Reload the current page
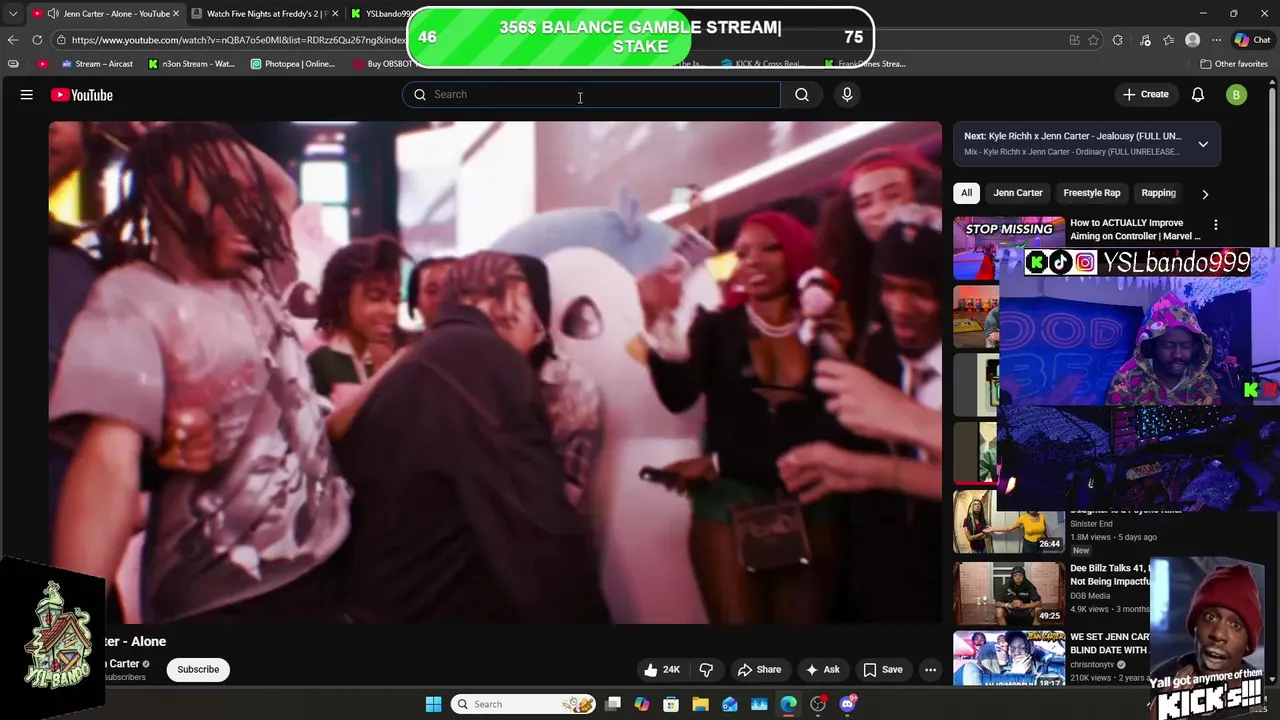This screenshot has width=1280, height=720. pyautogui.click(x=37, y=40)
